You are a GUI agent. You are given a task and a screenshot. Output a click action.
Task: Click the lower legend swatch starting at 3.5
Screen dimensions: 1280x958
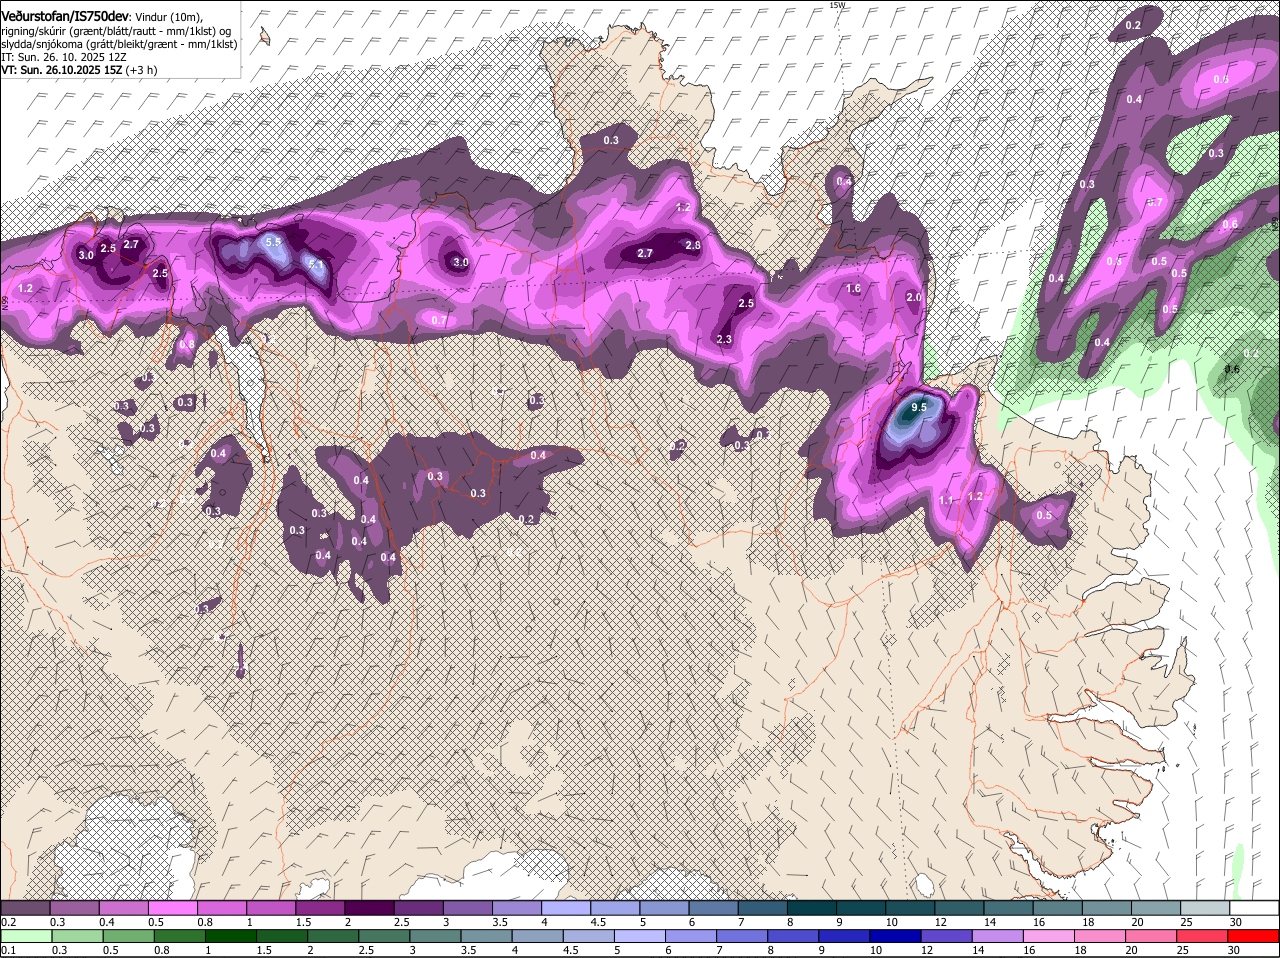coord(489,936)
